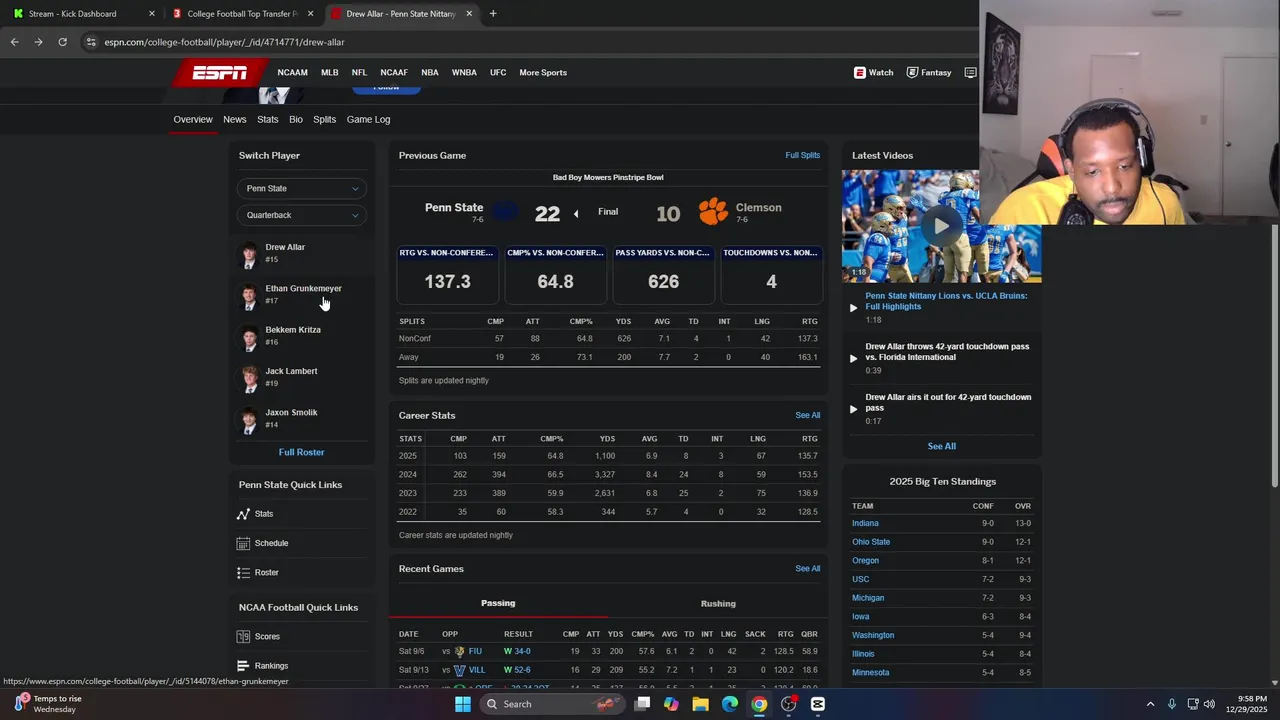Go forward in the browser
The height and width of the screenshot is (720, 1280).
[x=38, y=42]
